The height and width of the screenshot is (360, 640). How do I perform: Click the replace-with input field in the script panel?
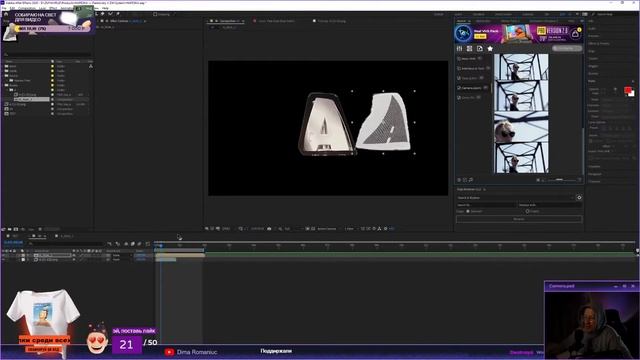[550, 205]
